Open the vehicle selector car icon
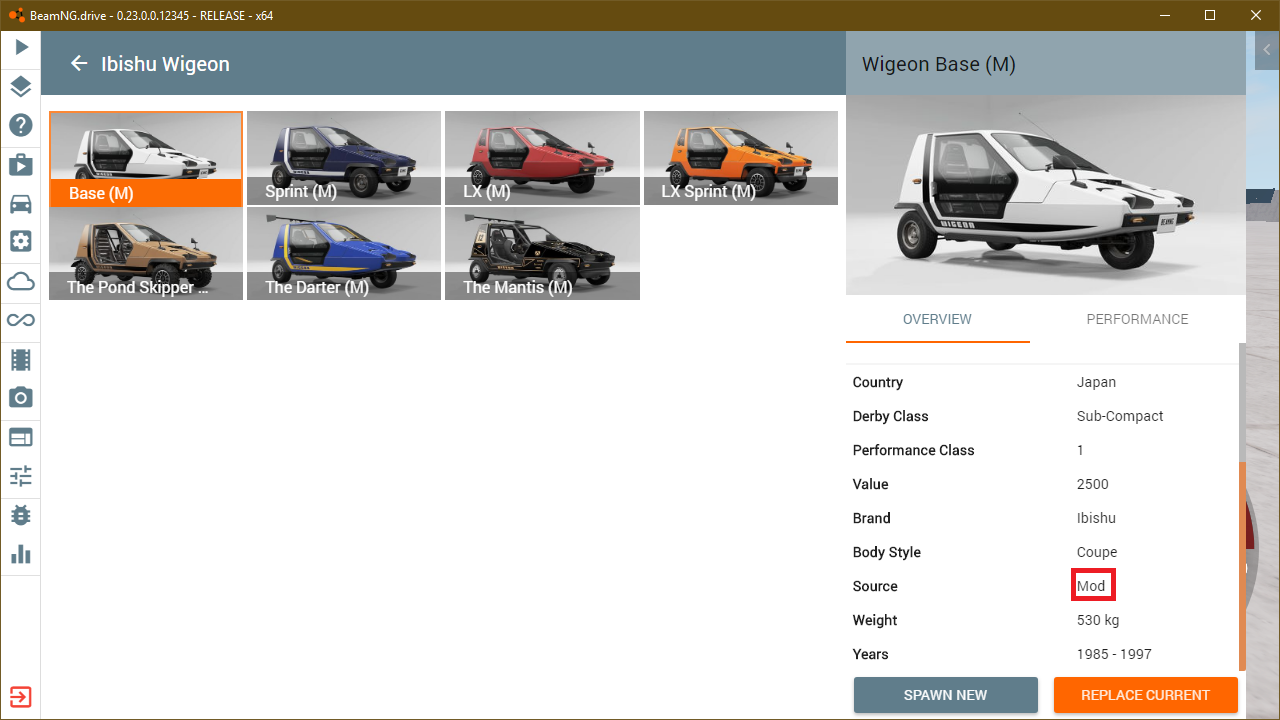 pyautogui.click(x=21, y=203)
